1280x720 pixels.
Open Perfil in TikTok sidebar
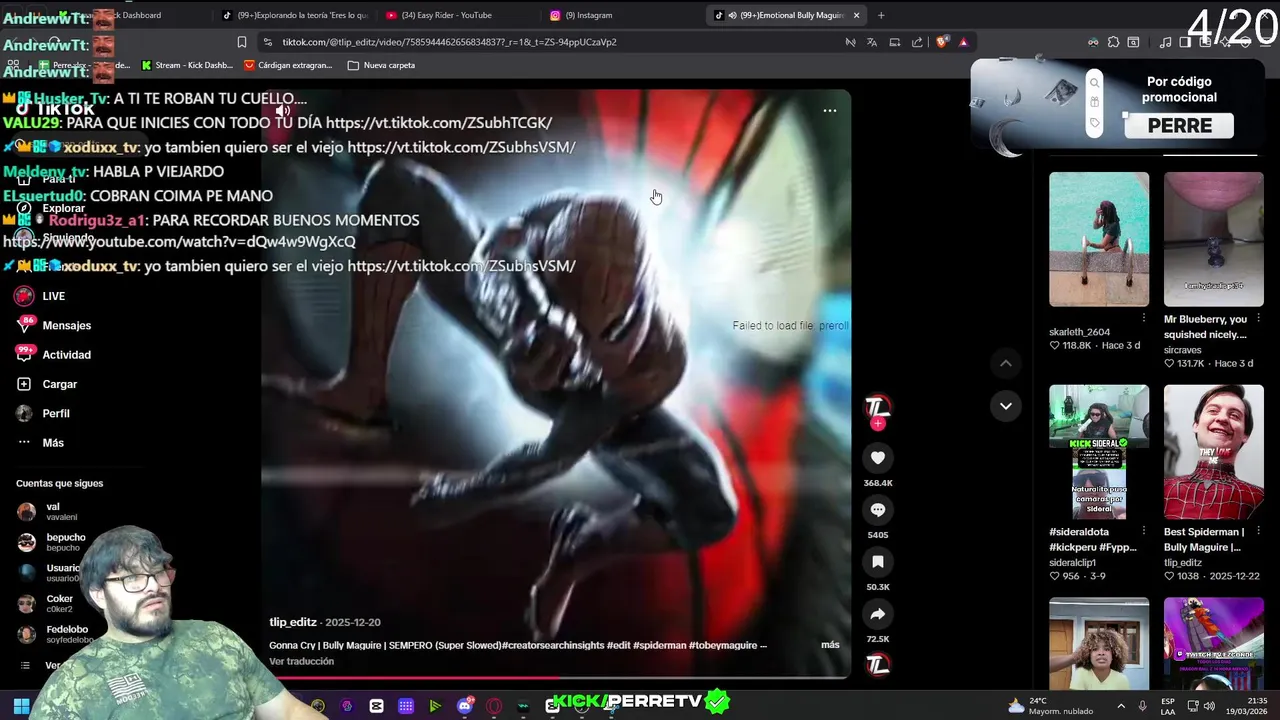[x=43, y=413]
